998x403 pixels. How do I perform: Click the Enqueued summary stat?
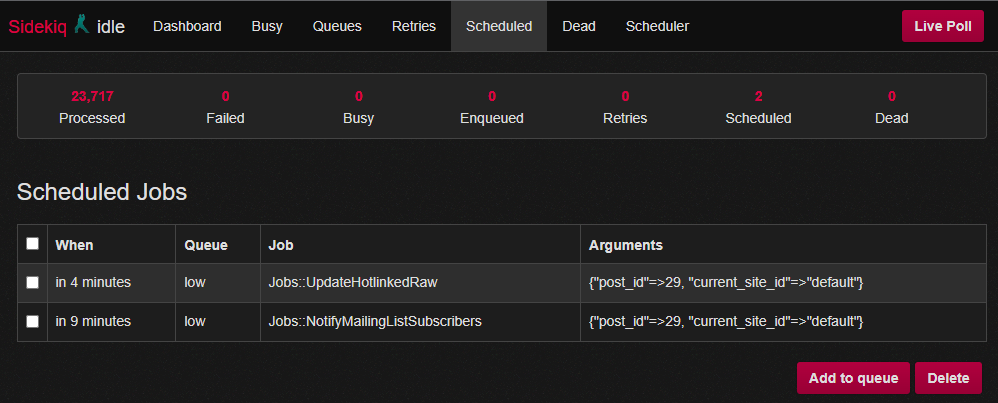[x=492, y=107]
